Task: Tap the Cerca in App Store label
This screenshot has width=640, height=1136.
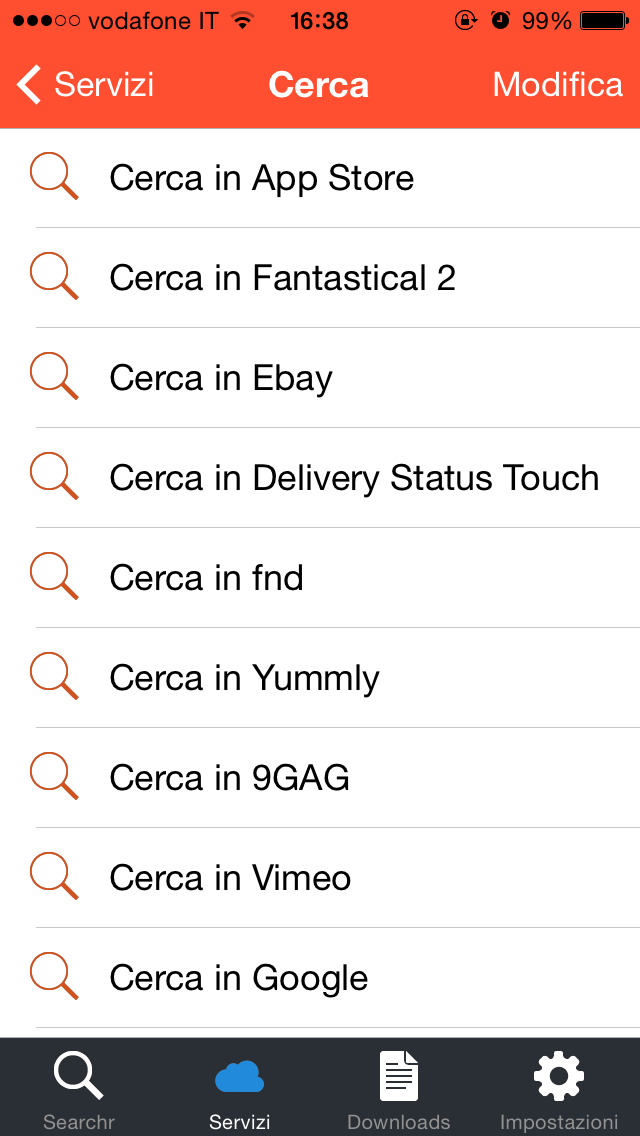Action: point(261,178)
